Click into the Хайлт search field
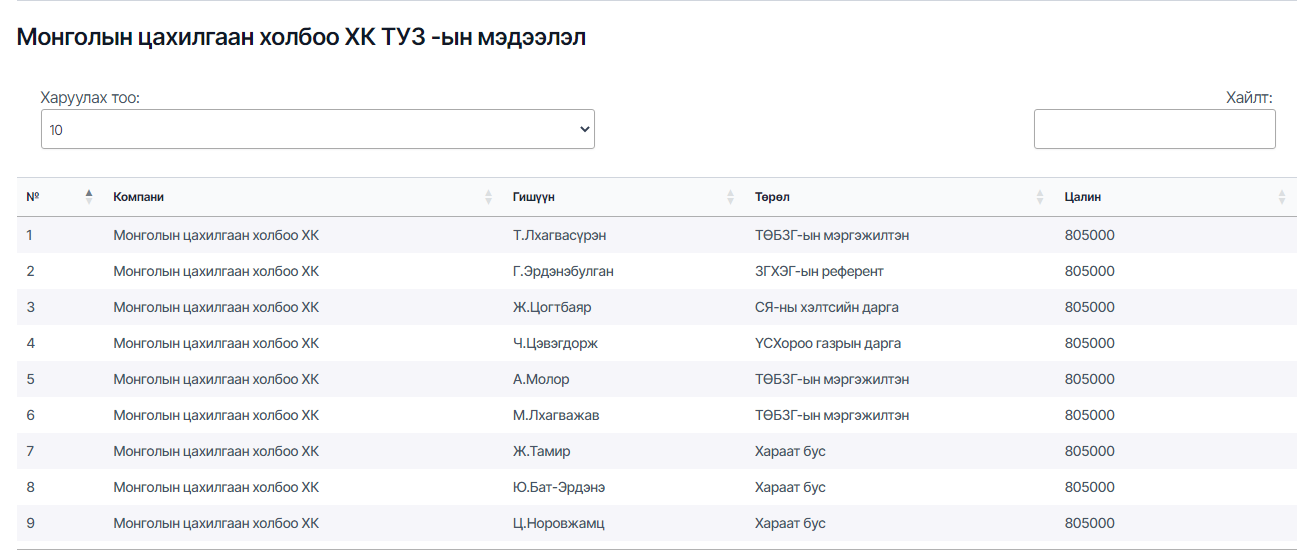1311x559 pixels. [x=1154, y=129]
